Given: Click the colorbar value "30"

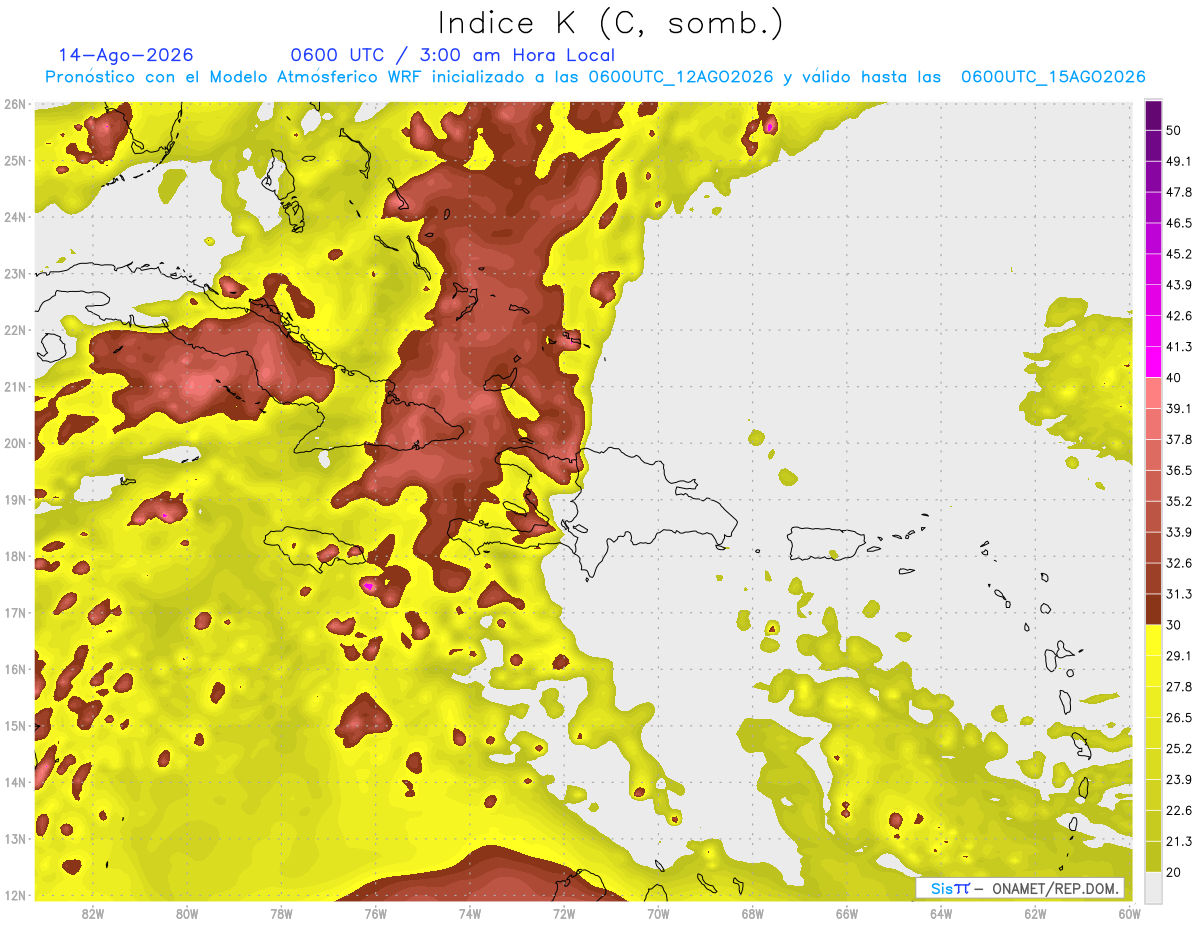Looking at the screenshot, I should click(x=1175, y=625).
